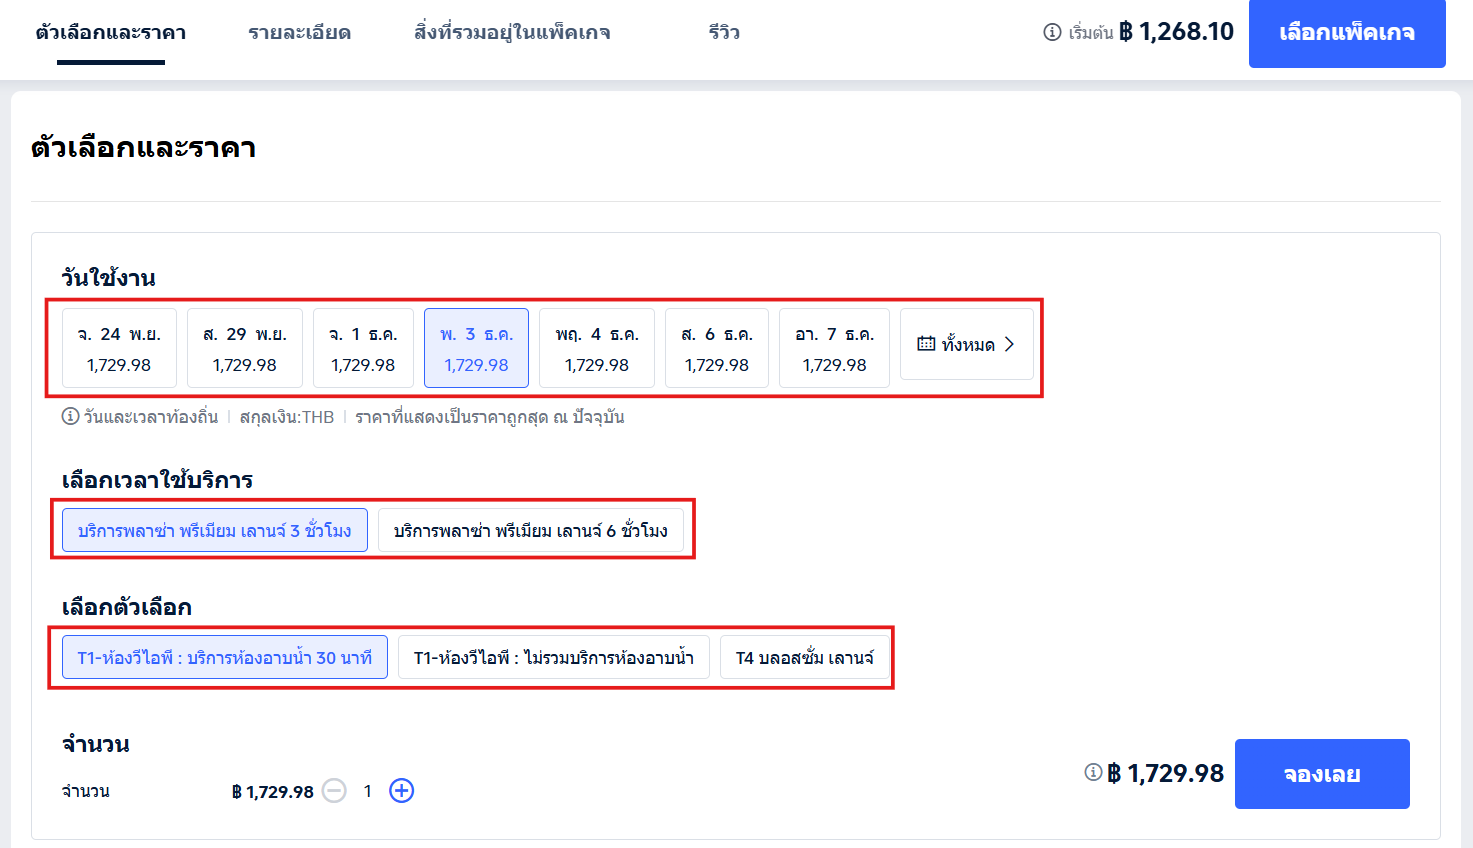The height and width of the screenshot is (848, 1473).
Task: Click the minus icon to decrease quantity
Action: [334, 791]
